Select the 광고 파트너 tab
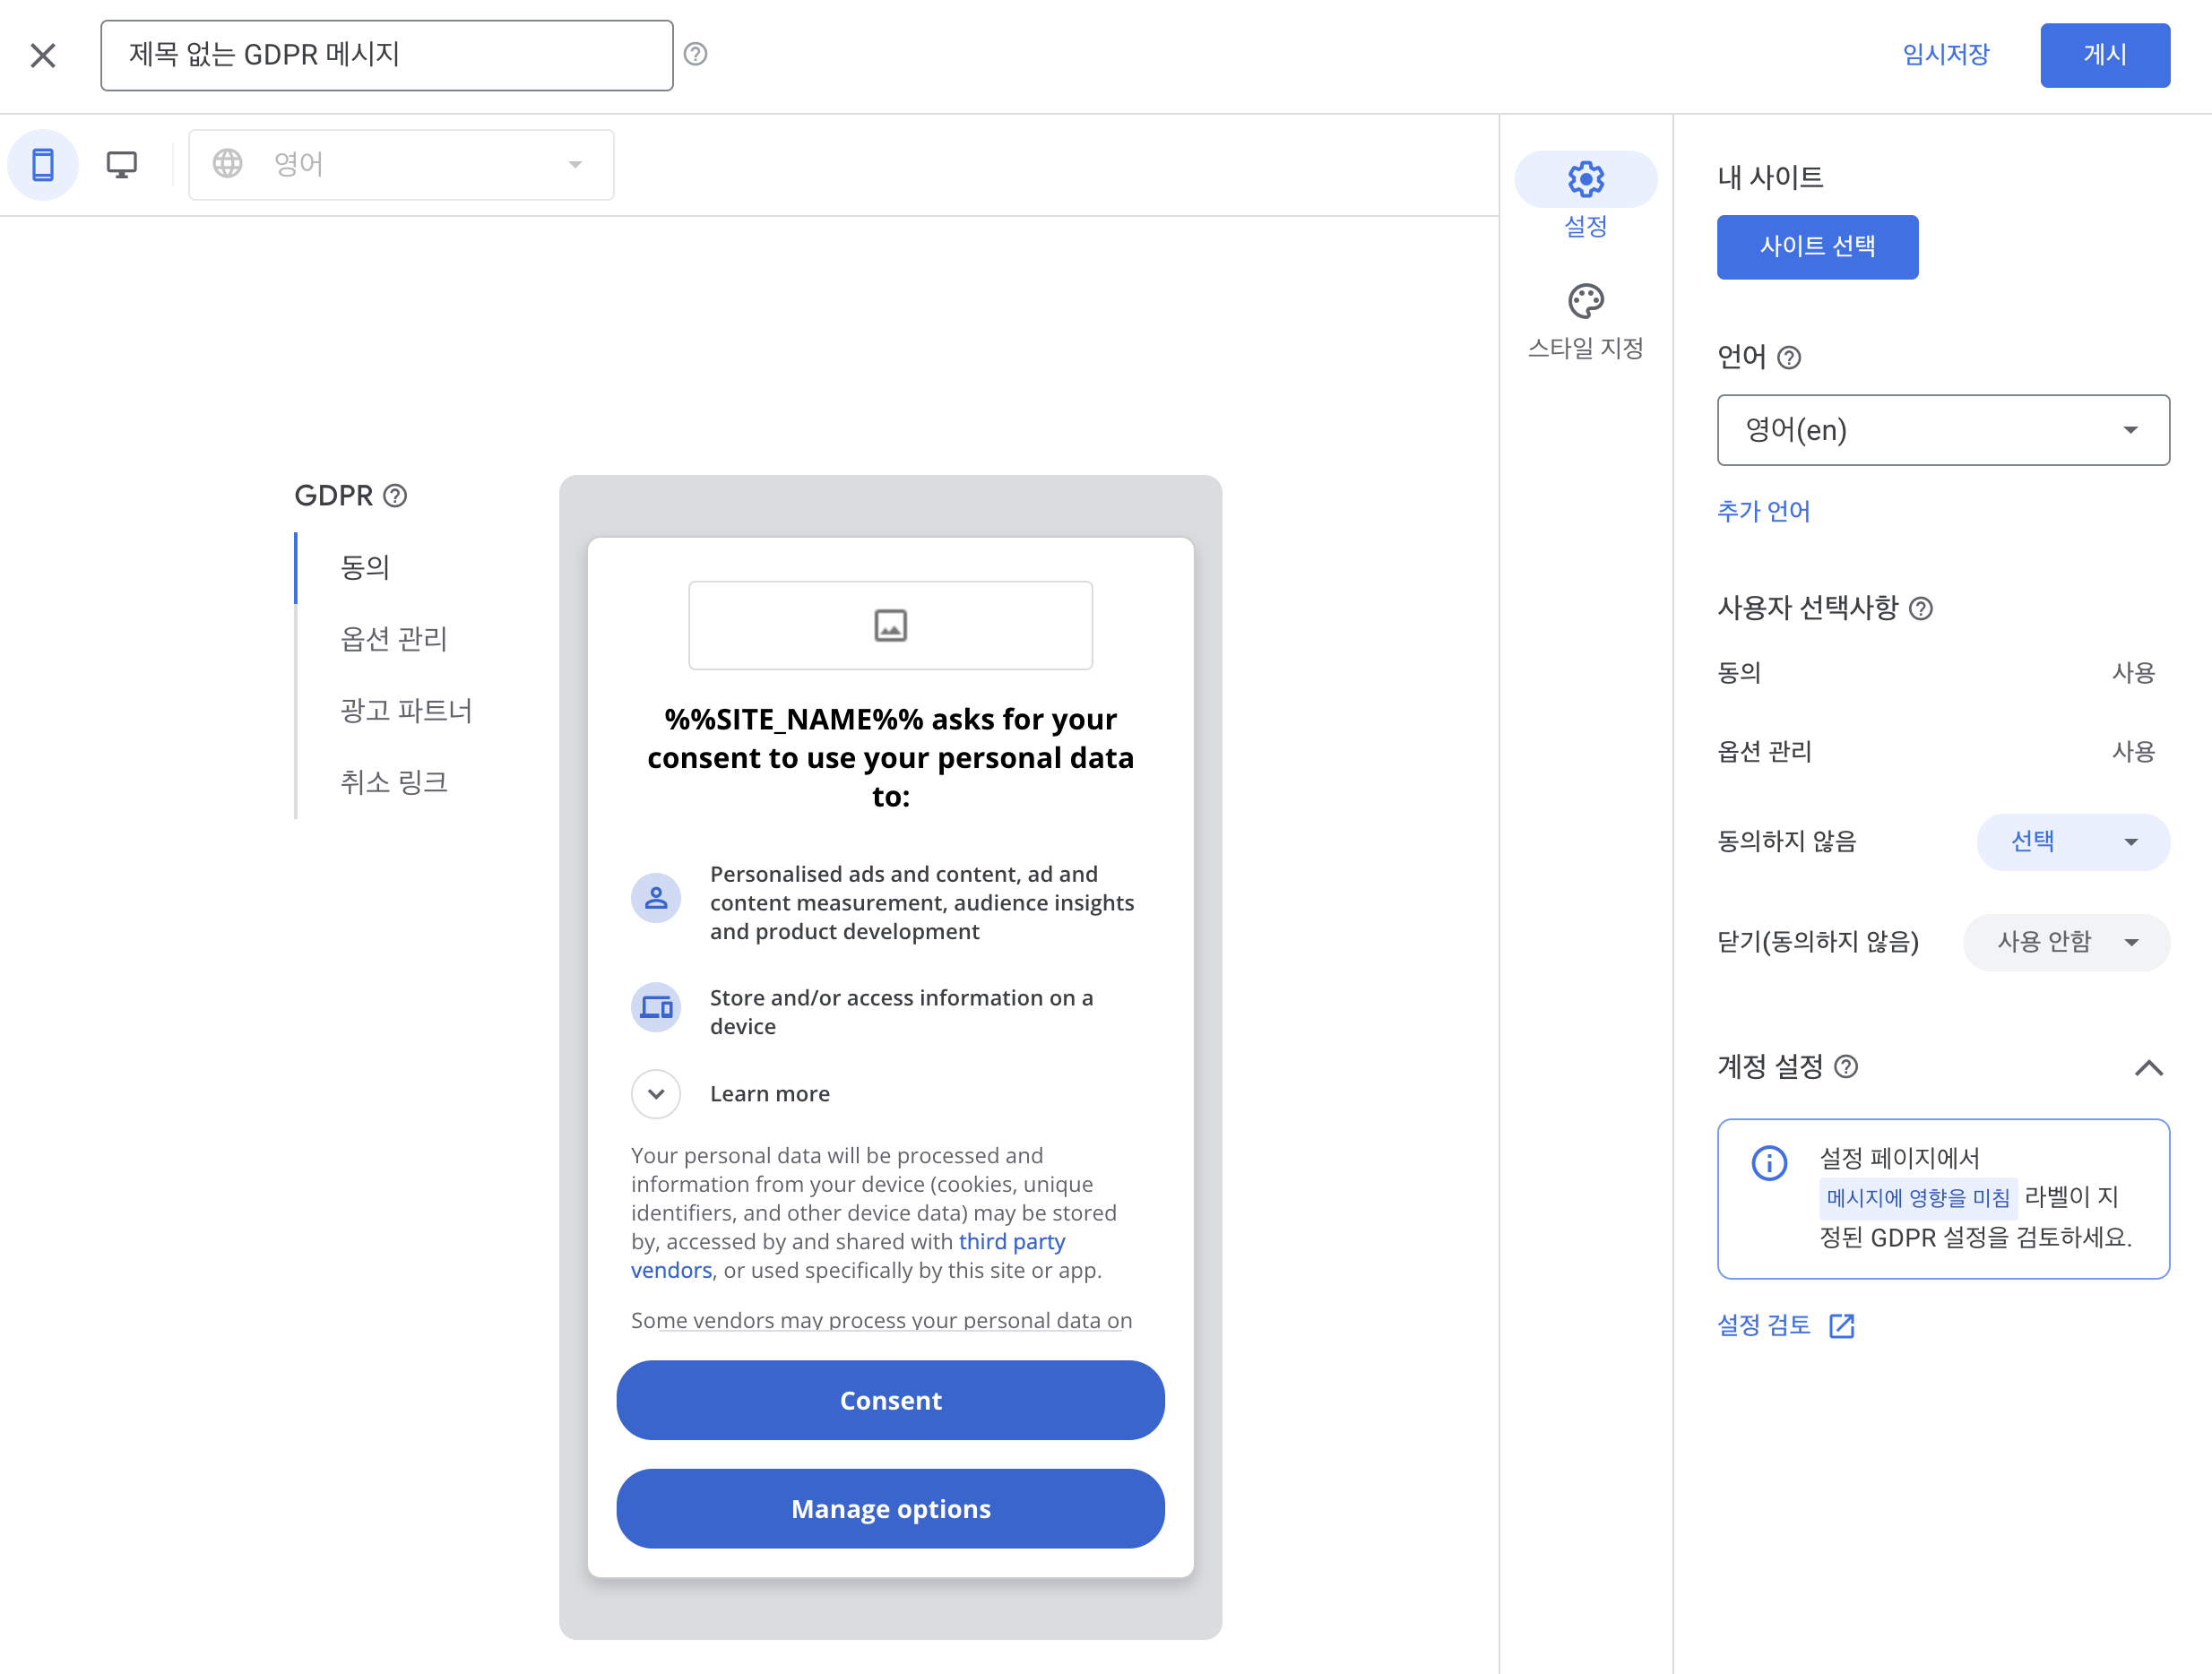2212x1674 pixels. [x=405, y=710]
